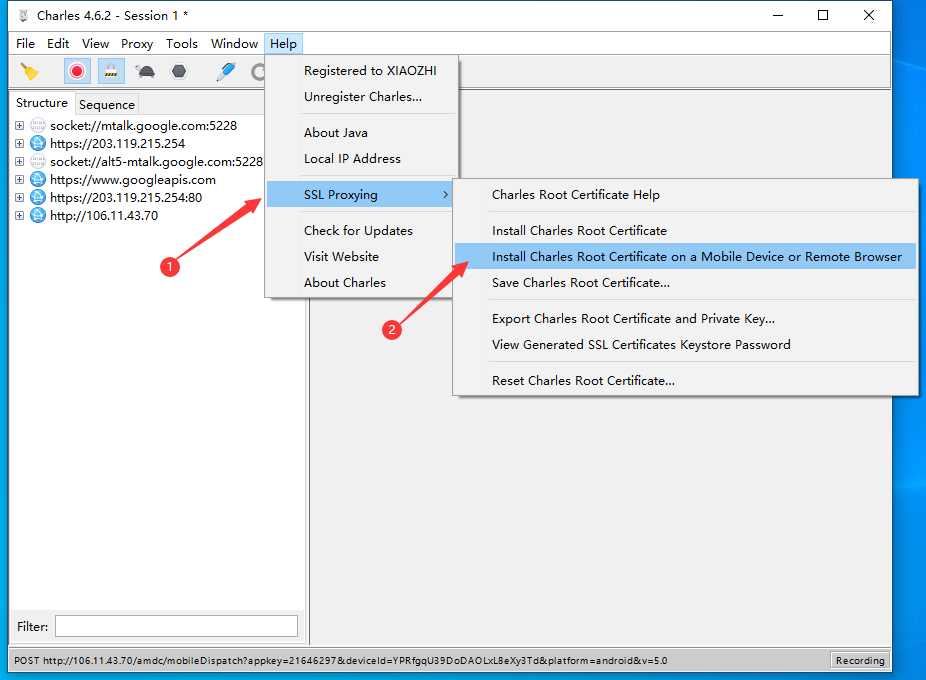Minimize the Charles window
Viewport: 926px width, 680px height.
tap(778, 15)
